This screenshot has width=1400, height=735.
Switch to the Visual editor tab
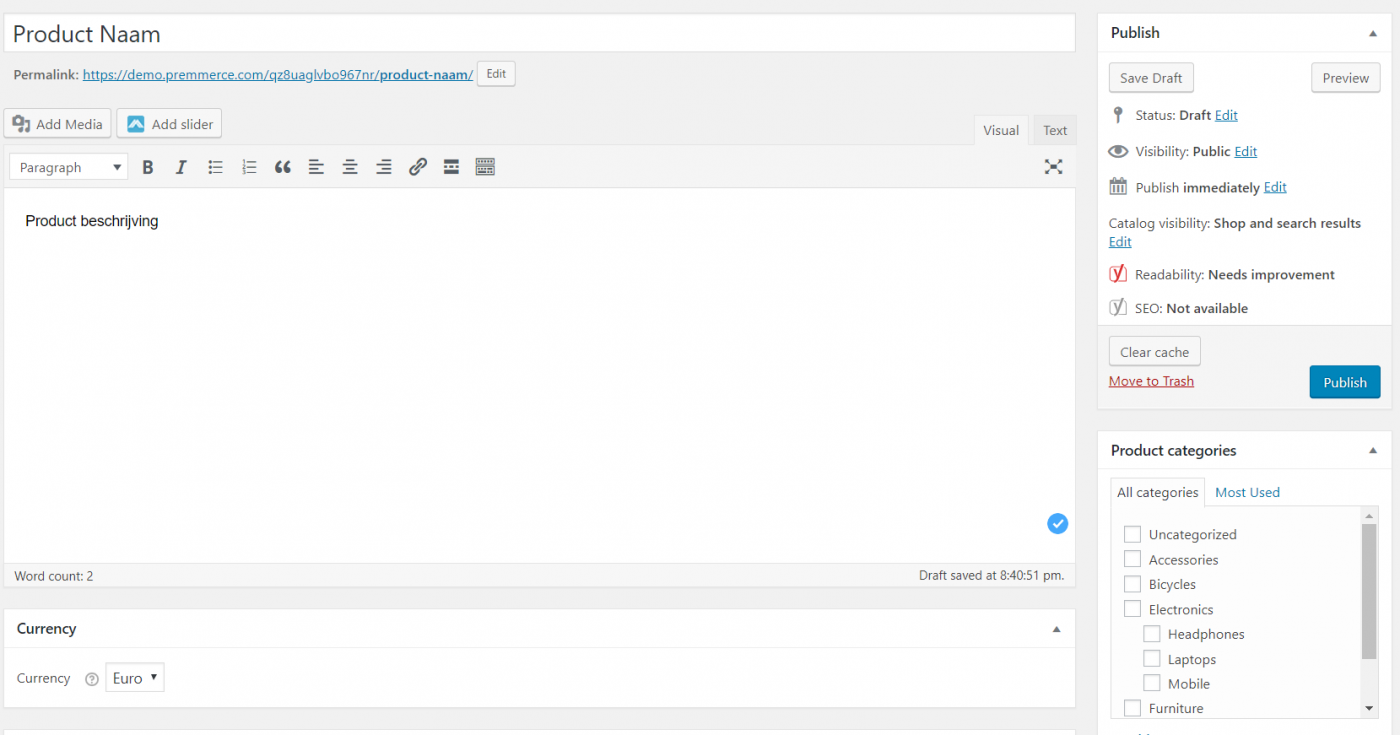(x=1000, y=131)
